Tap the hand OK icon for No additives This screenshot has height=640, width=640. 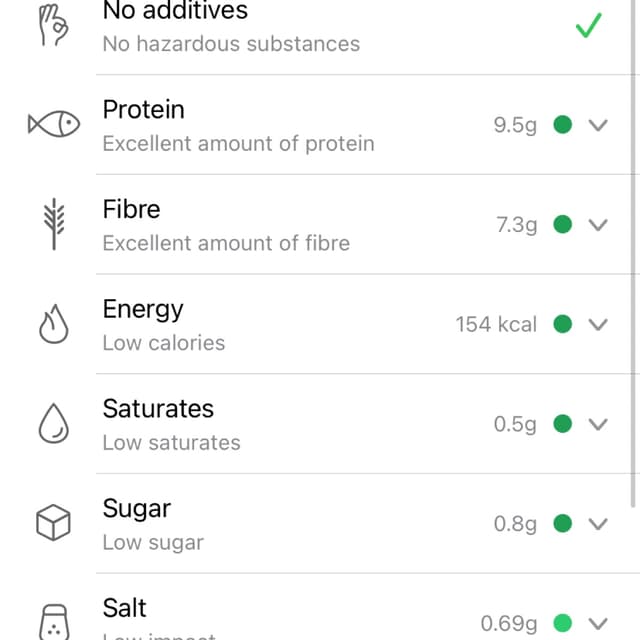tap(53, 25)
